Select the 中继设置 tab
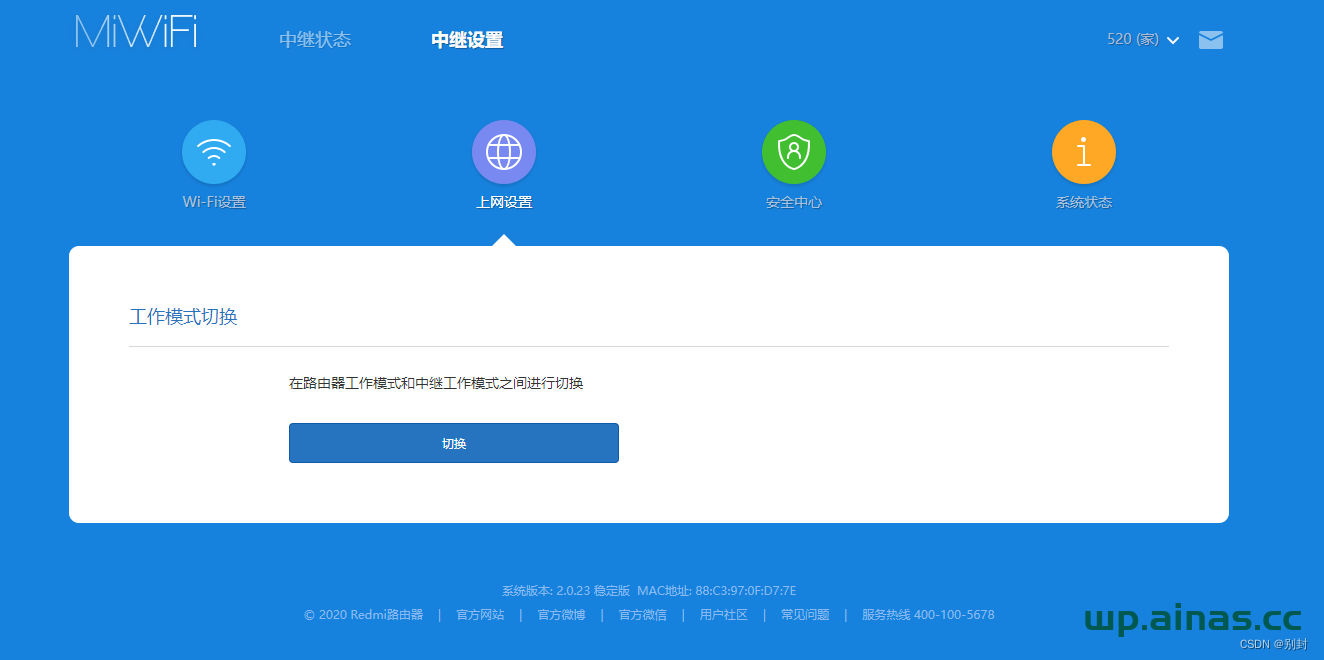Screen dimensions: 1324x660 [466, 39]
